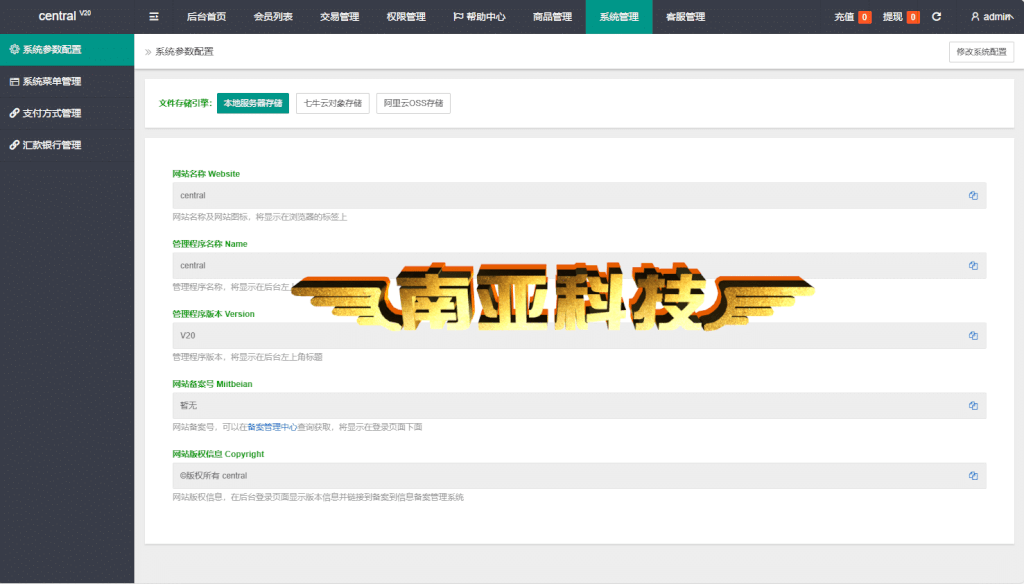1024x584 pixels.
Task: Switch to the 交易管理 menu
Action: (x=340, y=16)
